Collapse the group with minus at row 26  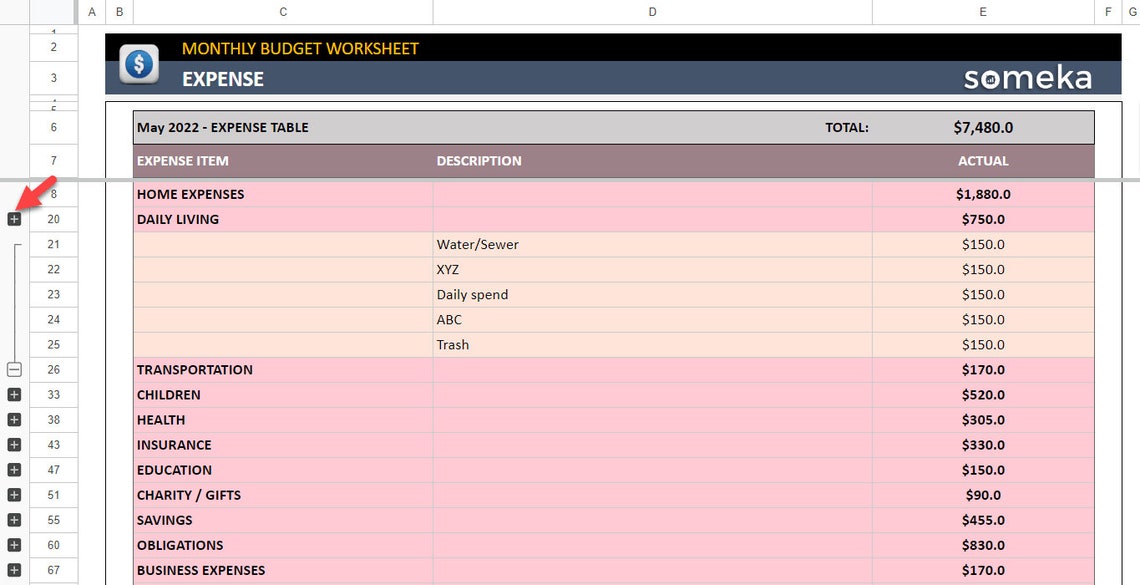point(14,369)
